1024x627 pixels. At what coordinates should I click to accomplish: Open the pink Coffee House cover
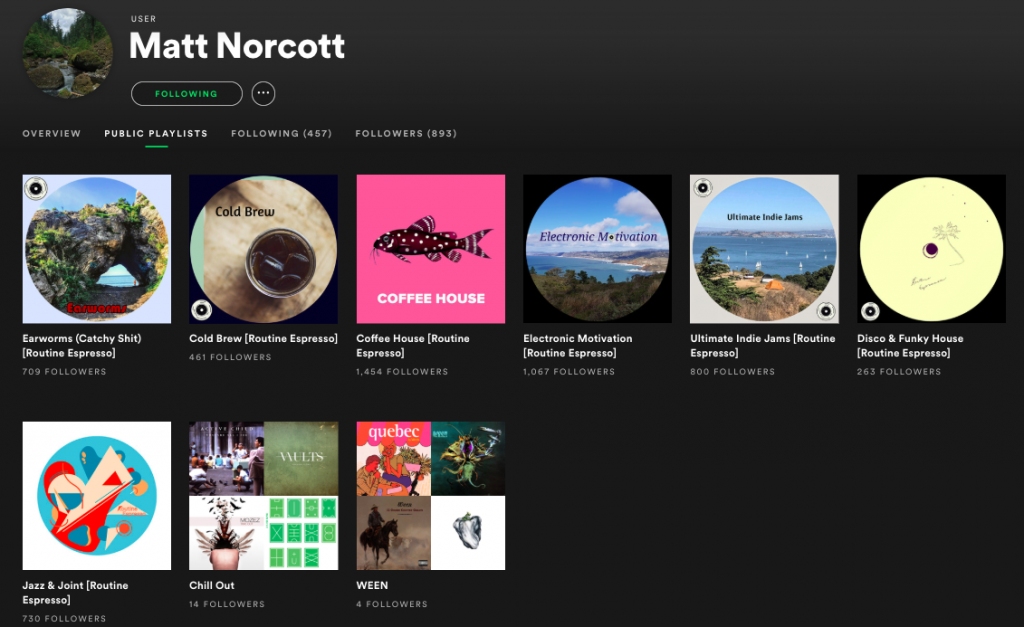[x=431, y=249]
